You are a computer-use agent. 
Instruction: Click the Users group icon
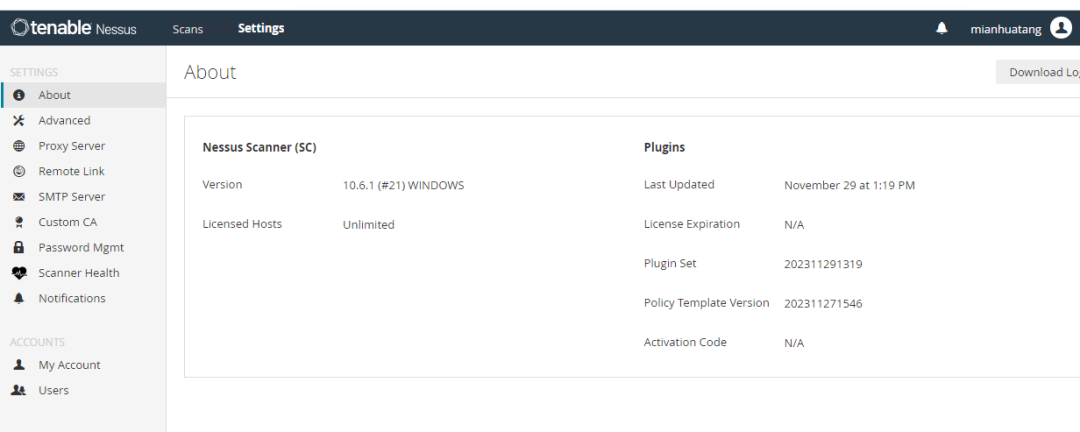click(19, 391)
